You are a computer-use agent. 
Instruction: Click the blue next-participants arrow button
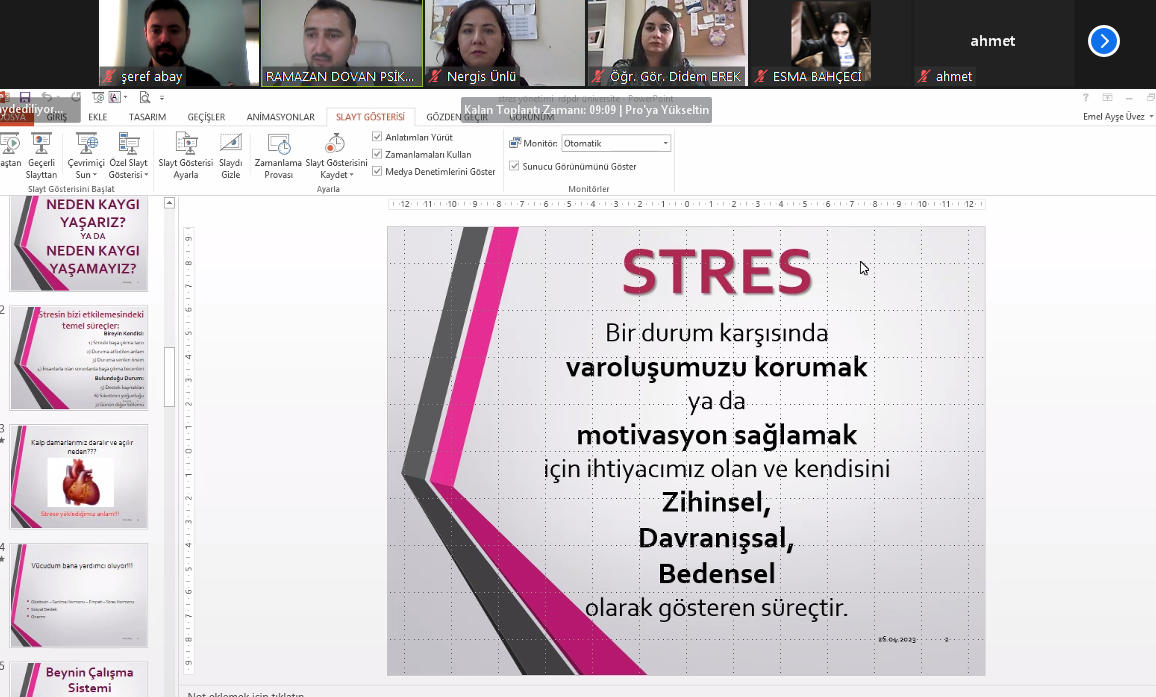click(1104, 41)
